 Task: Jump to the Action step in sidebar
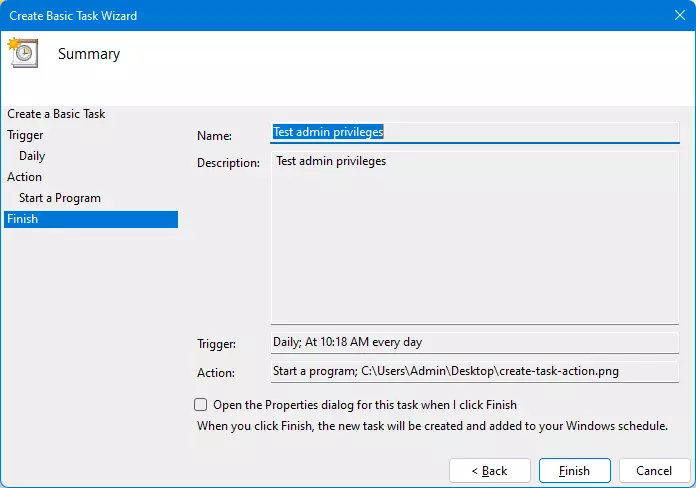[25, 177]
